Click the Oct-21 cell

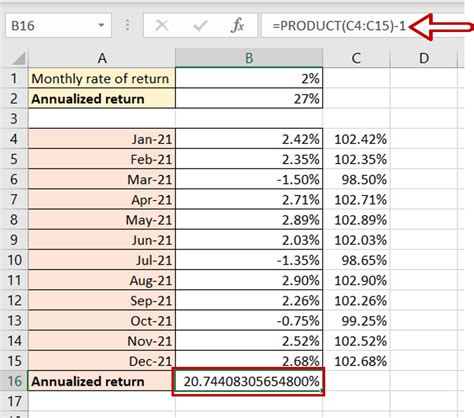click(x=102, y=320)
